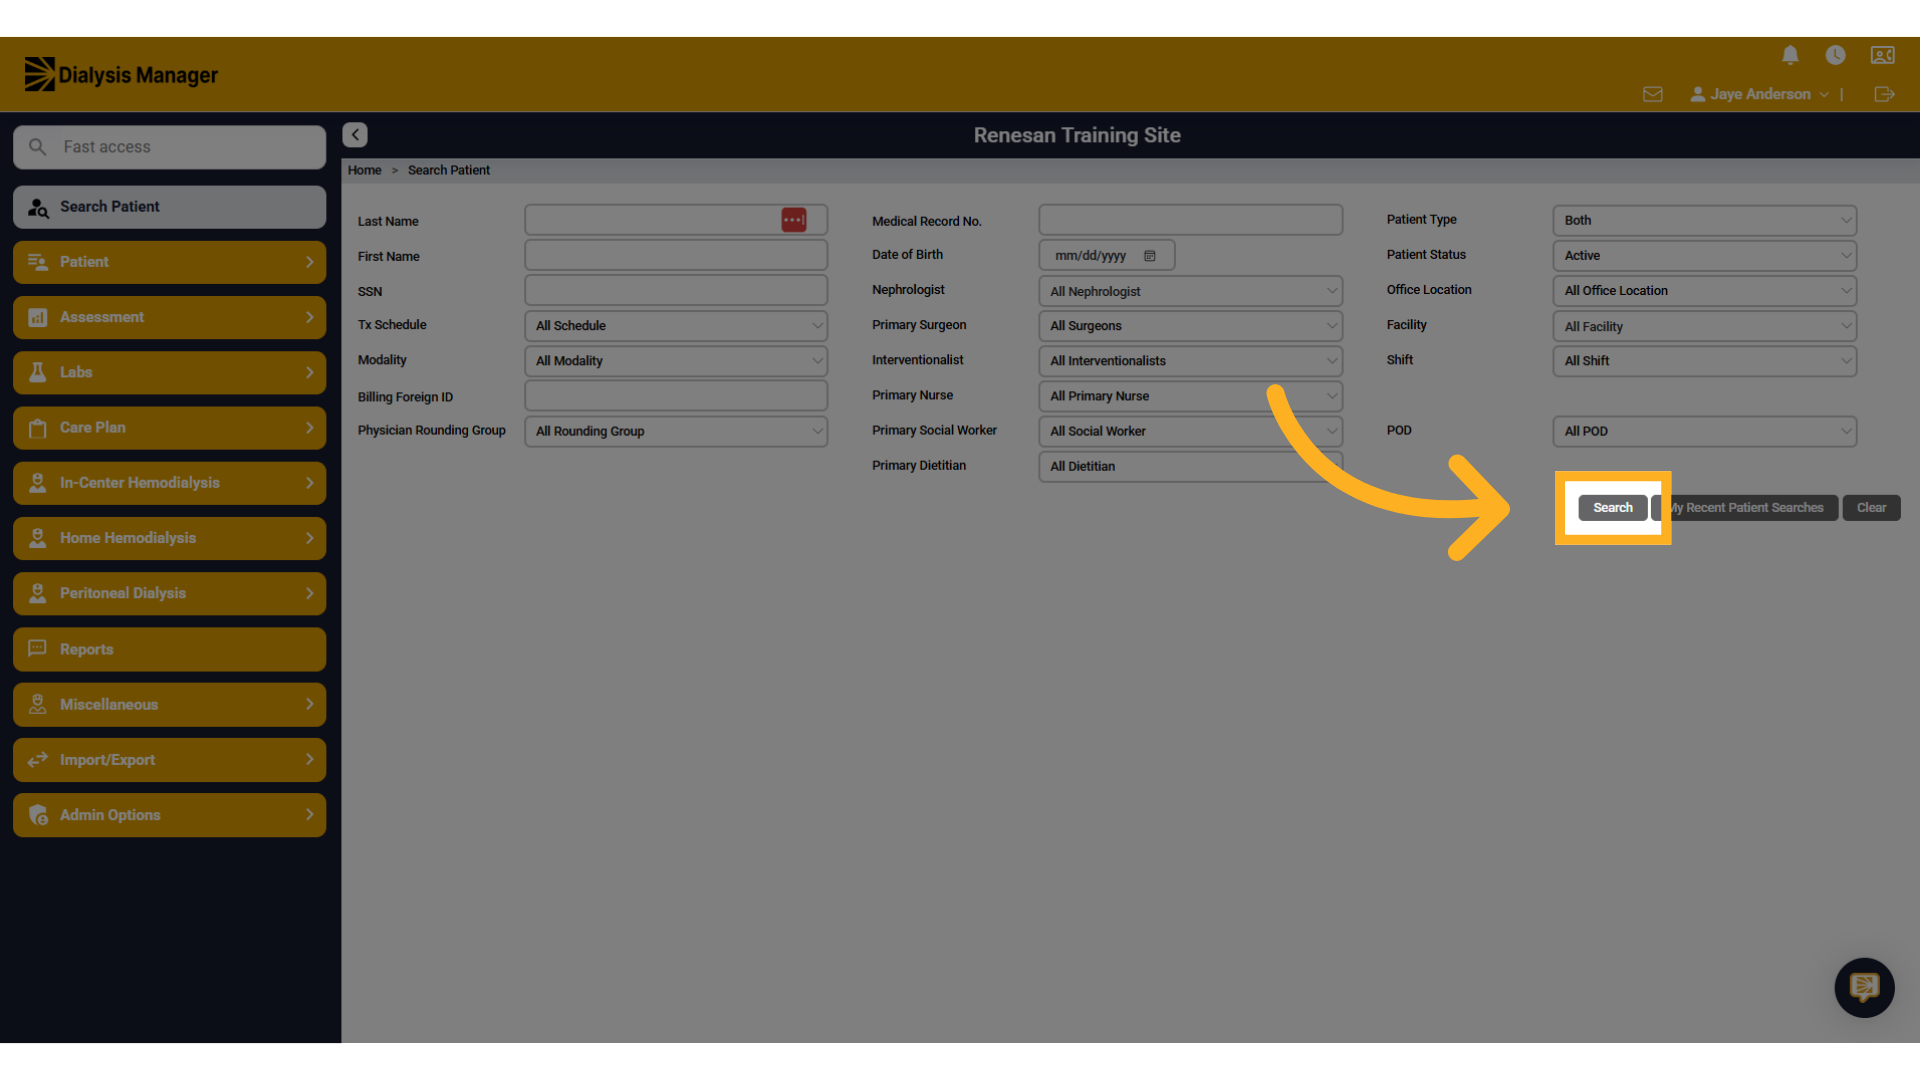Click the Search button
Viewport: 1920px width, 1080px height.
(x=1612, y=508)
